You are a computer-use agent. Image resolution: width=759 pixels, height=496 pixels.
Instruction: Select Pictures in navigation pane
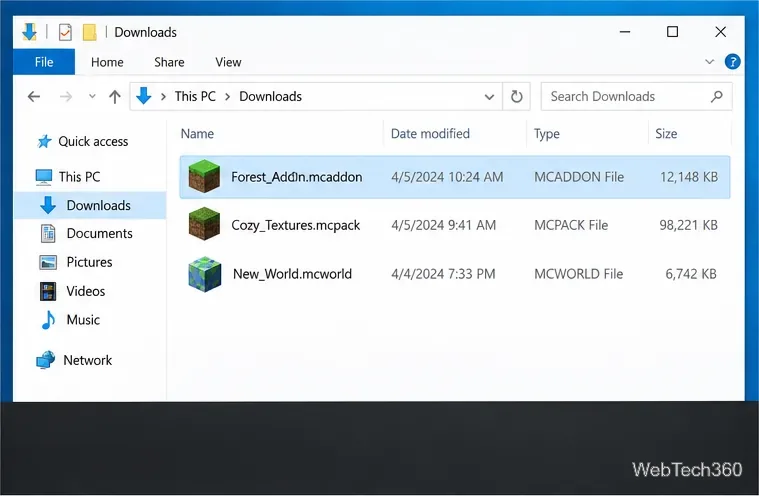pyautogui.click(x=89, y=262)
